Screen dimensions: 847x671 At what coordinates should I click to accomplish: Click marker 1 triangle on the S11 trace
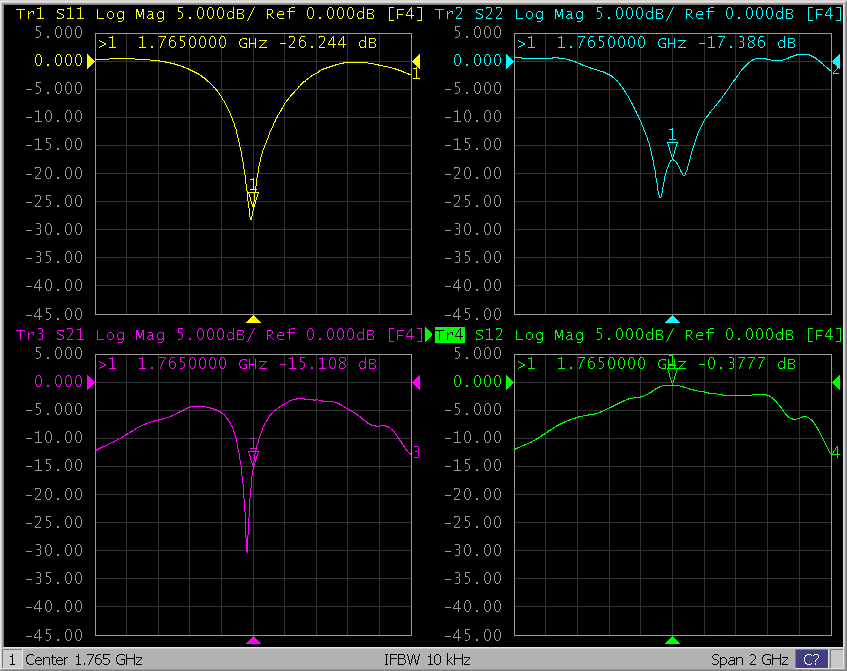(253, 200)
